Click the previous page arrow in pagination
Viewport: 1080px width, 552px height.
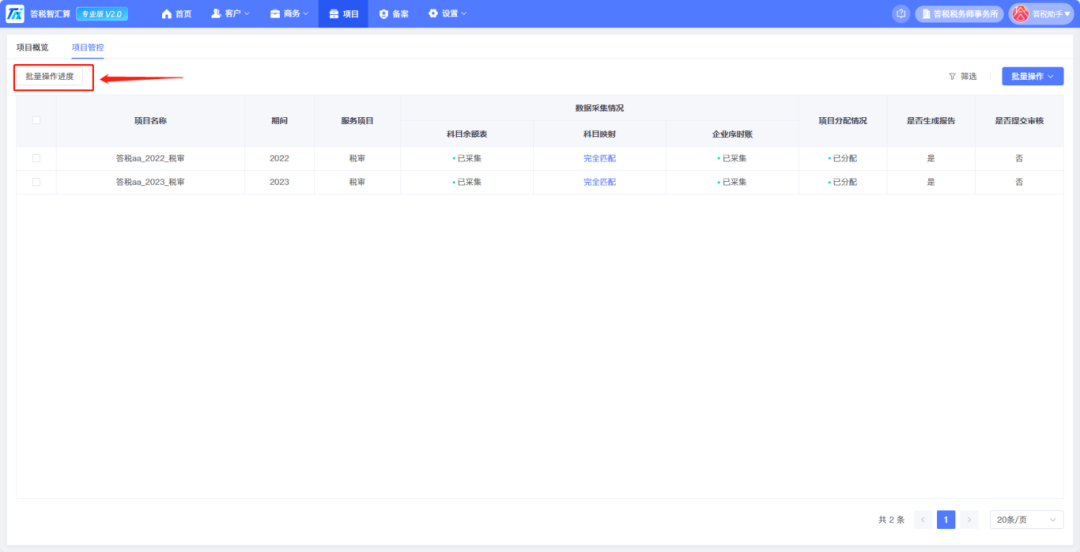click(x=923, y=520)
